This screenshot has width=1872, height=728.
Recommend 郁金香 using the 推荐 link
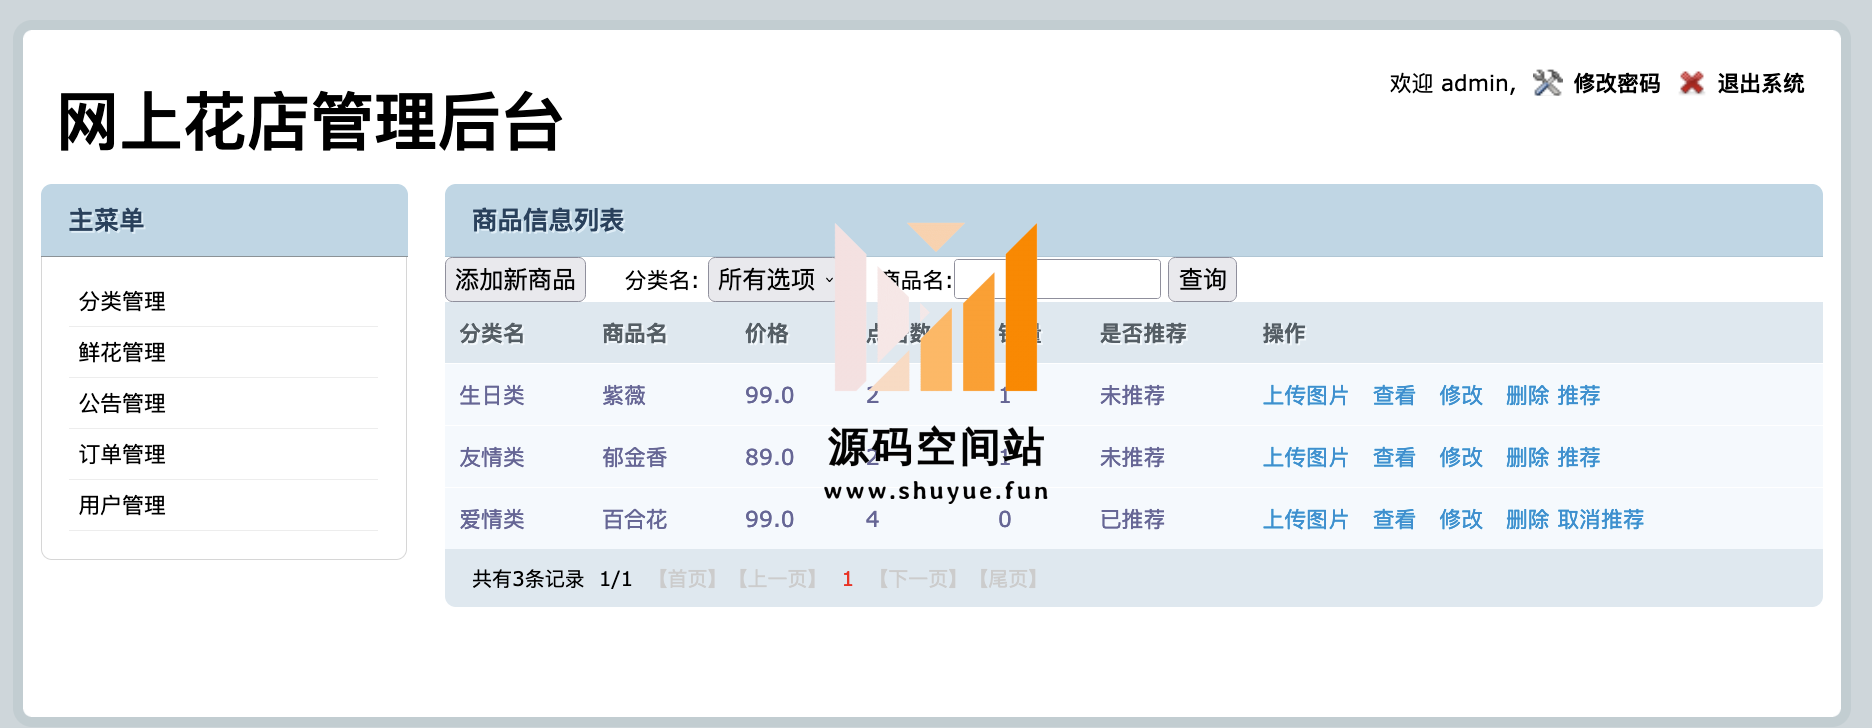click(1578, 457)
